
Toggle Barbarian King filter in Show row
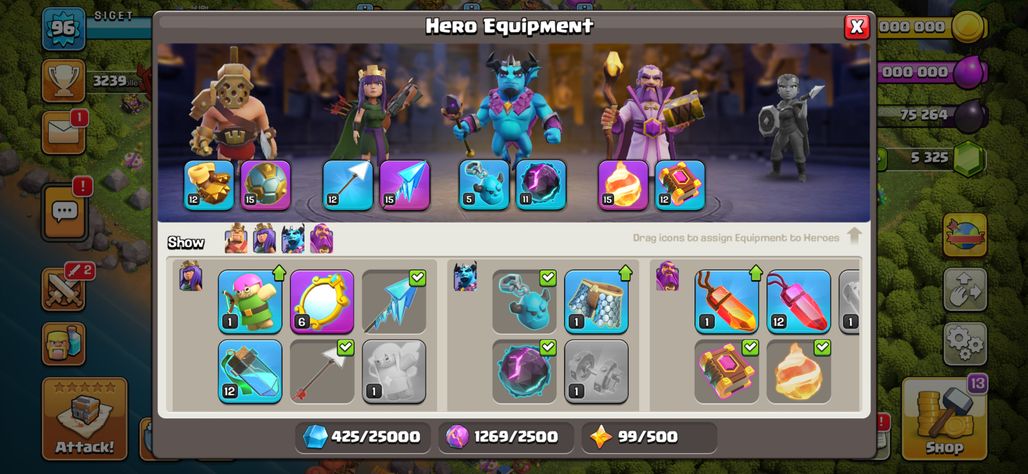point(236,239)
